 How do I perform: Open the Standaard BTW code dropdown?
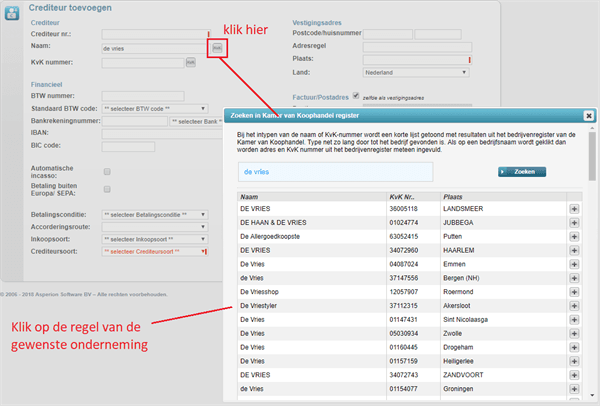click(x=155, y=109)
